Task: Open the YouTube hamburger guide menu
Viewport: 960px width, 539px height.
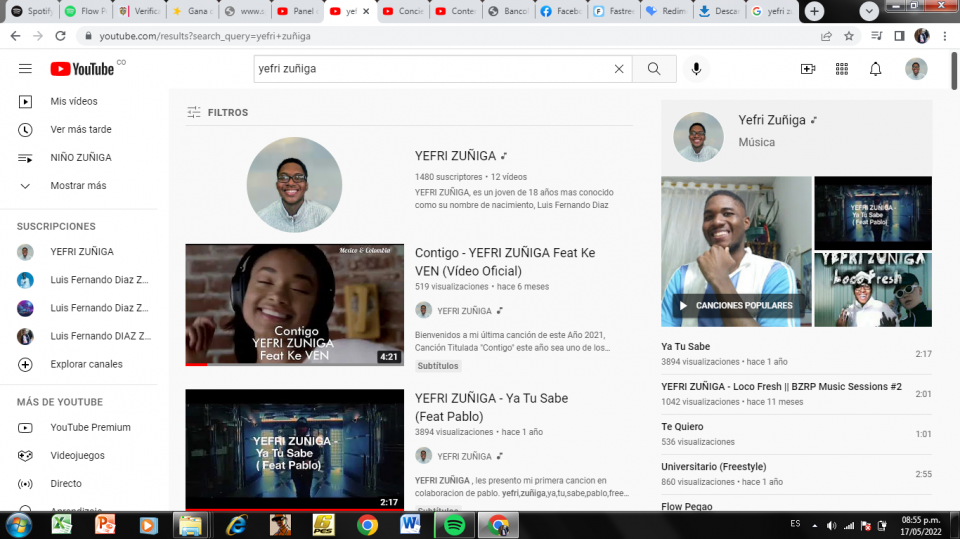Action: [x=25, y=69]
